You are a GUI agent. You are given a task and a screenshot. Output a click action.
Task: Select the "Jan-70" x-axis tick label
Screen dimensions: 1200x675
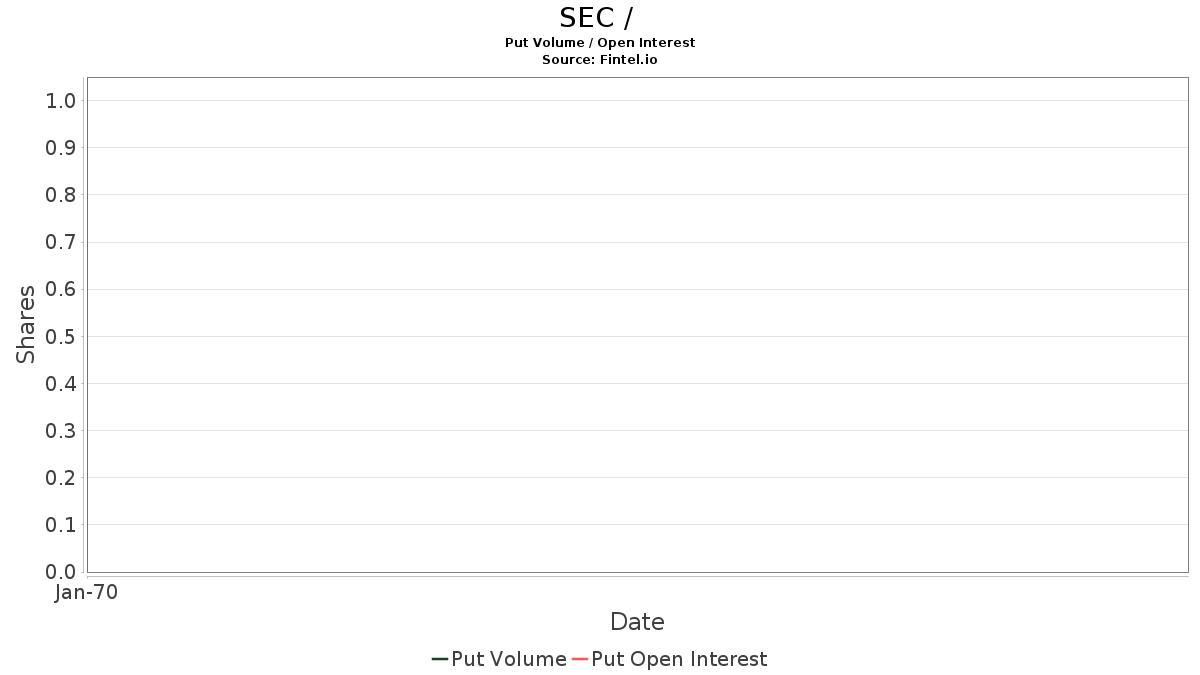pos(87,592)
